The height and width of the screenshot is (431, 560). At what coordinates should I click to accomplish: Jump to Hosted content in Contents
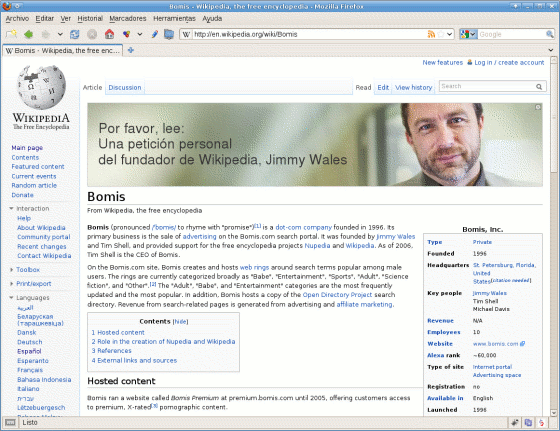coord(118,332)
